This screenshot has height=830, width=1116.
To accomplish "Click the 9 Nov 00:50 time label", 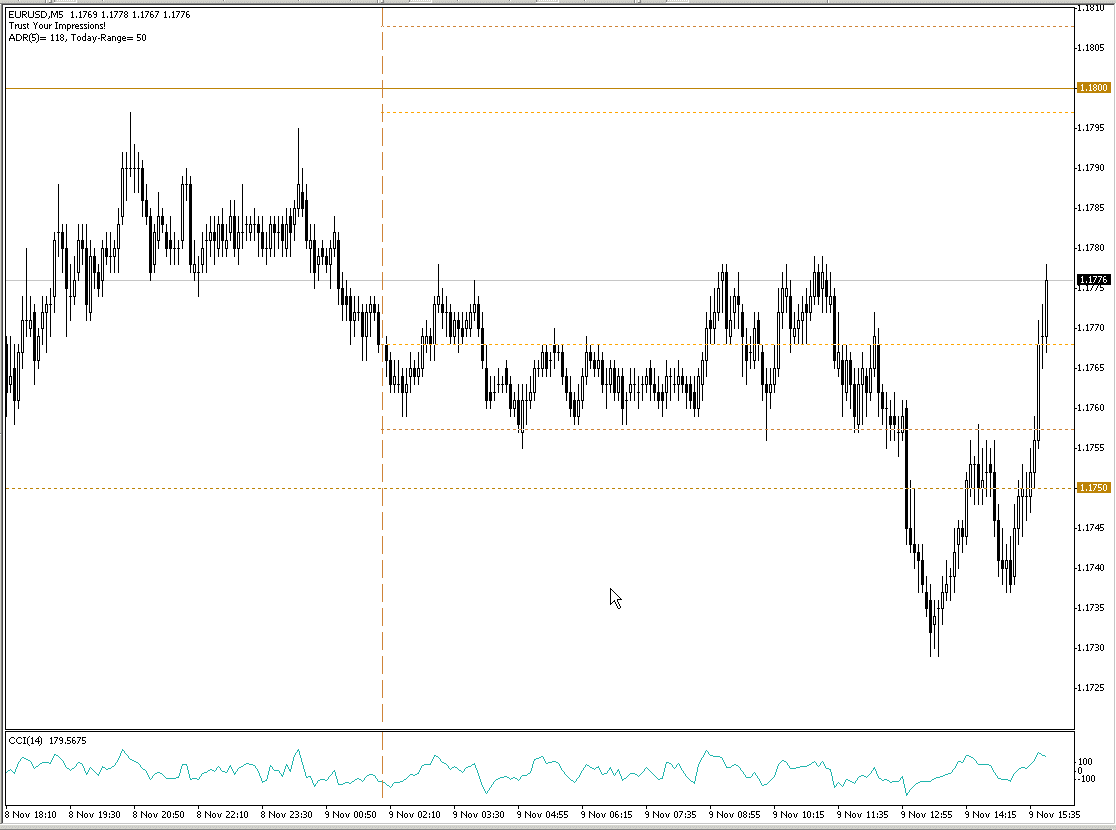I will pos(351,814).
